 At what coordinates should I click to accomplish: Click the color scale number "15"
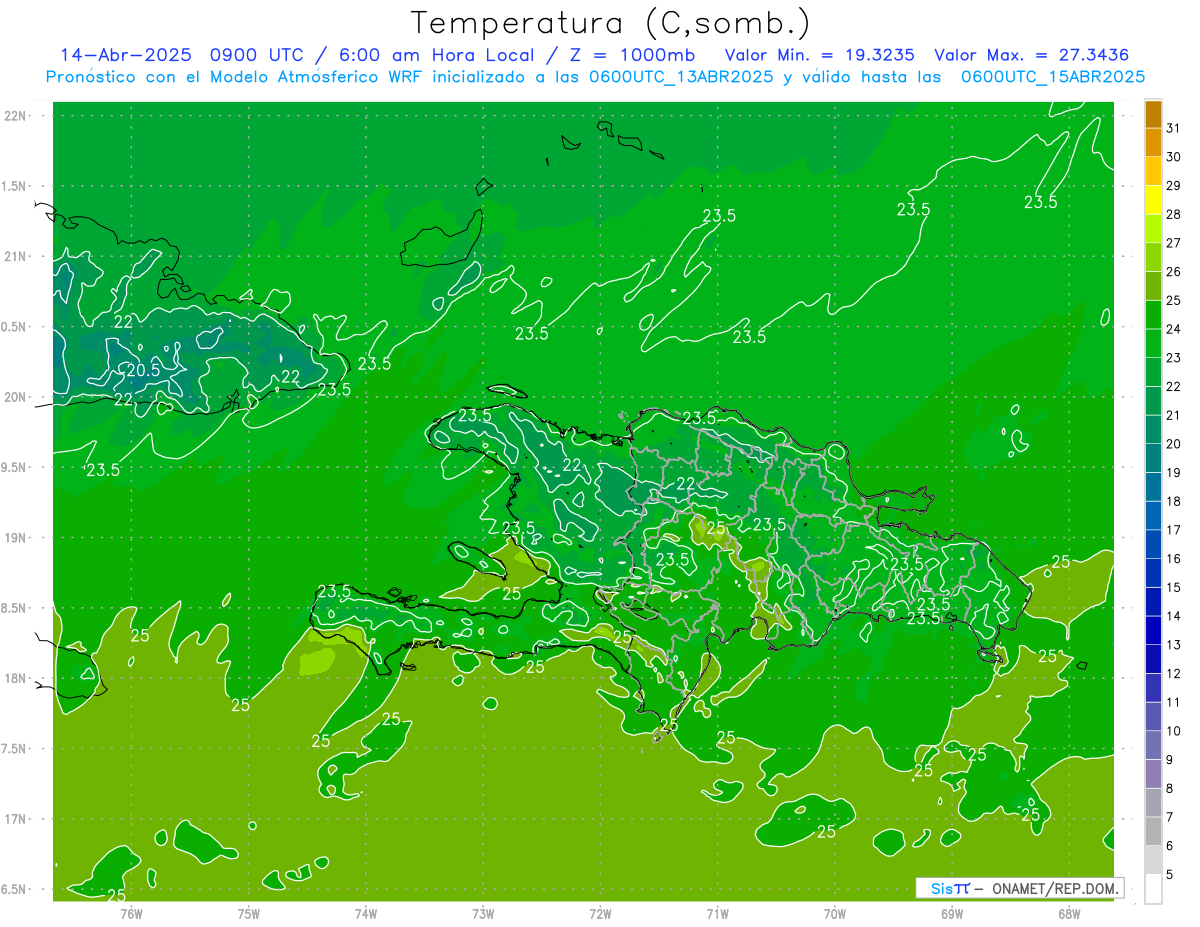pyautogui.click(x=1173, y=588)
